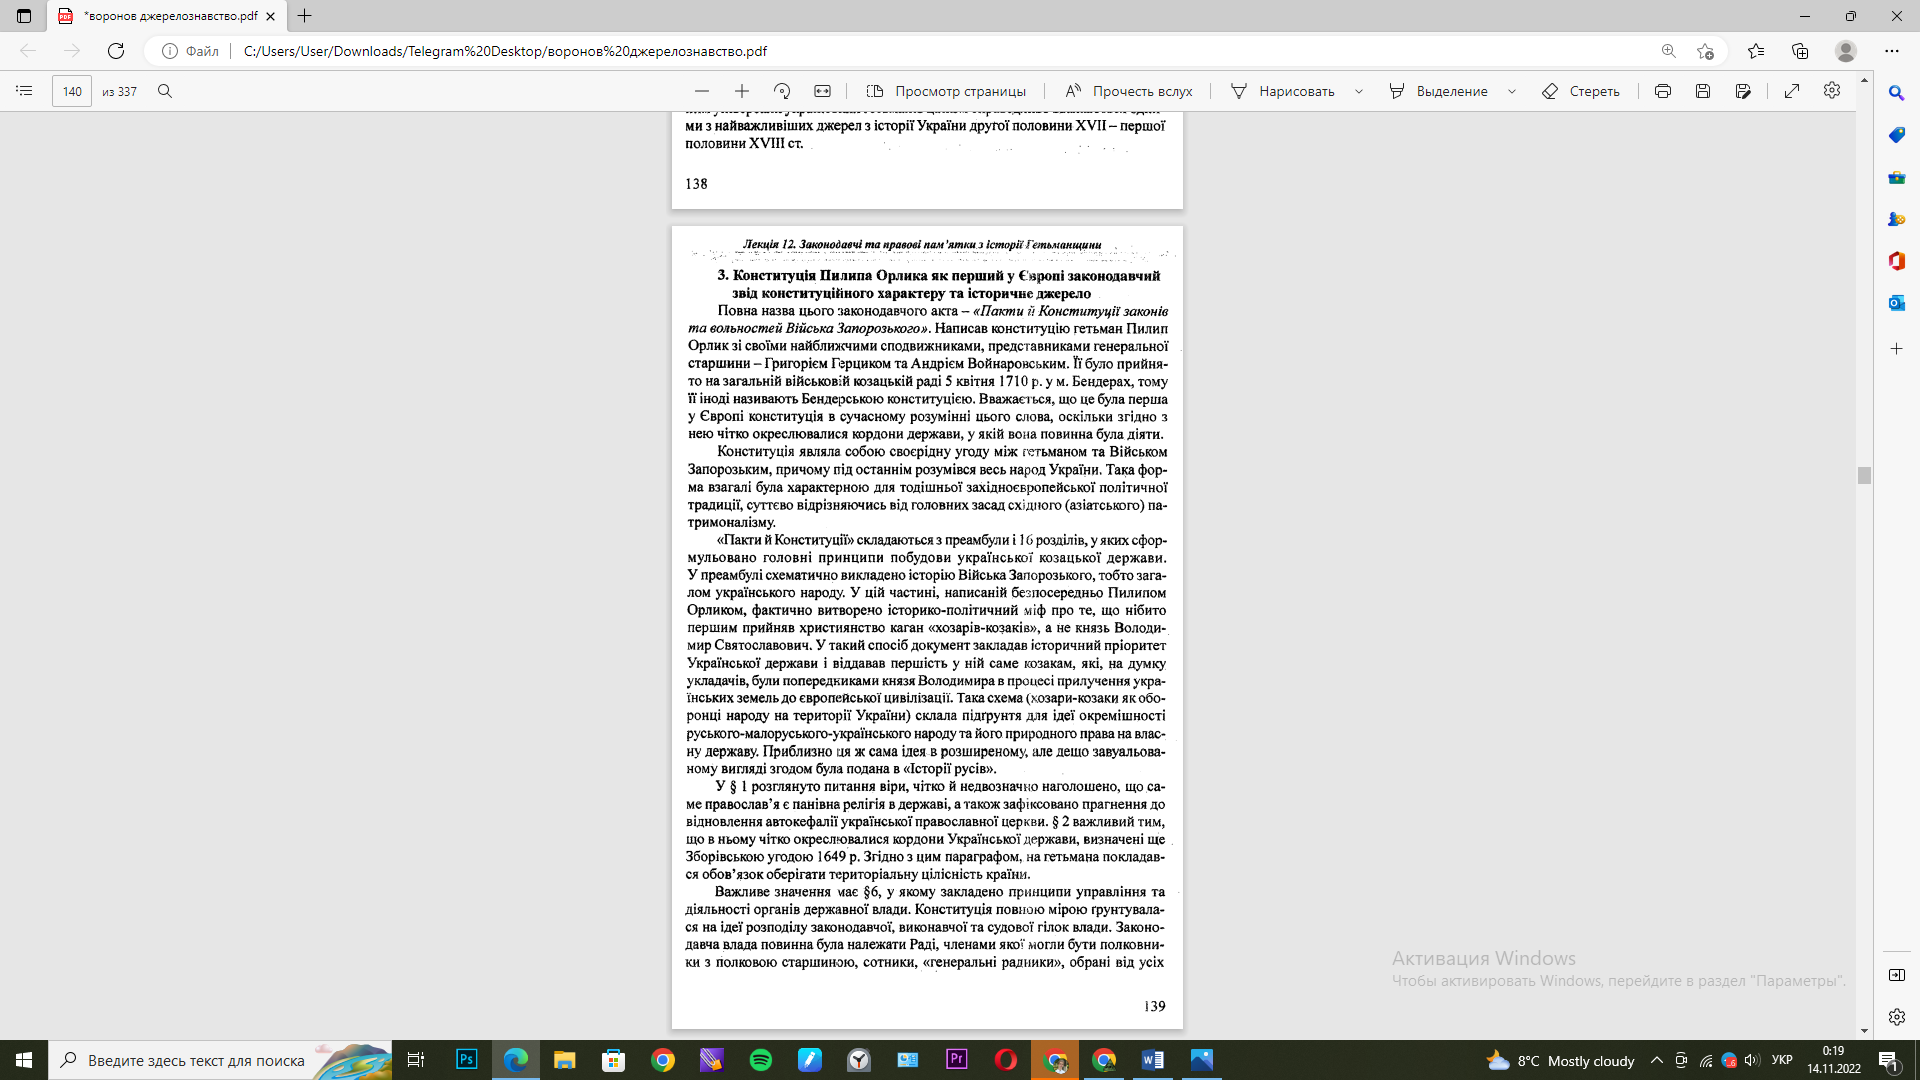
Task: Open the Collections panel
Action: click(x=1800, y=51)
